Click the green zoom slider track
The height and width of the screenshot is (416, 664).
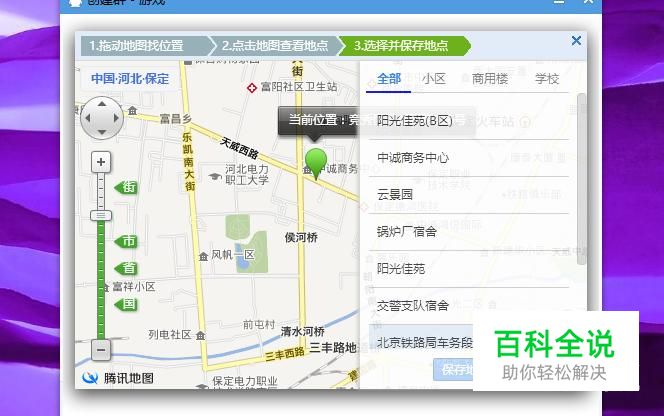click(x=101, y=280)
